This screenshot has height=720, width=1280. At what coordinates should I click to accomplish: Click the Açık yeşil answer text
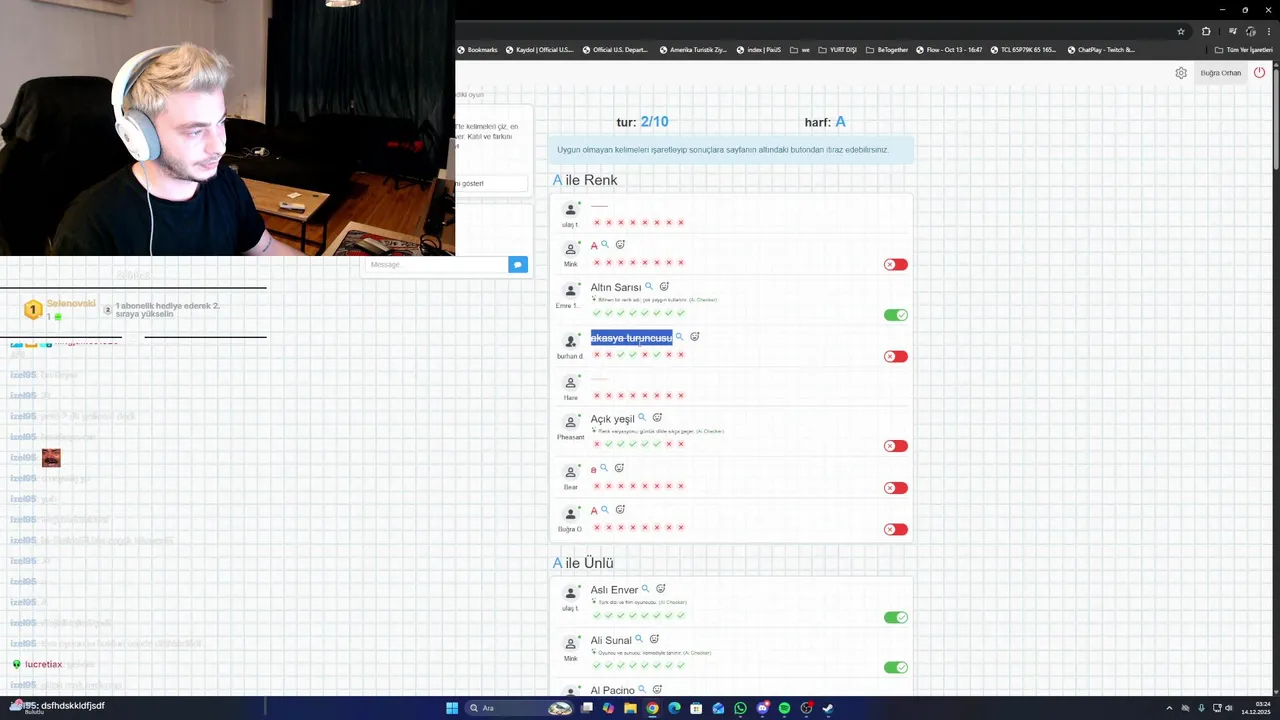pos(612,419)
